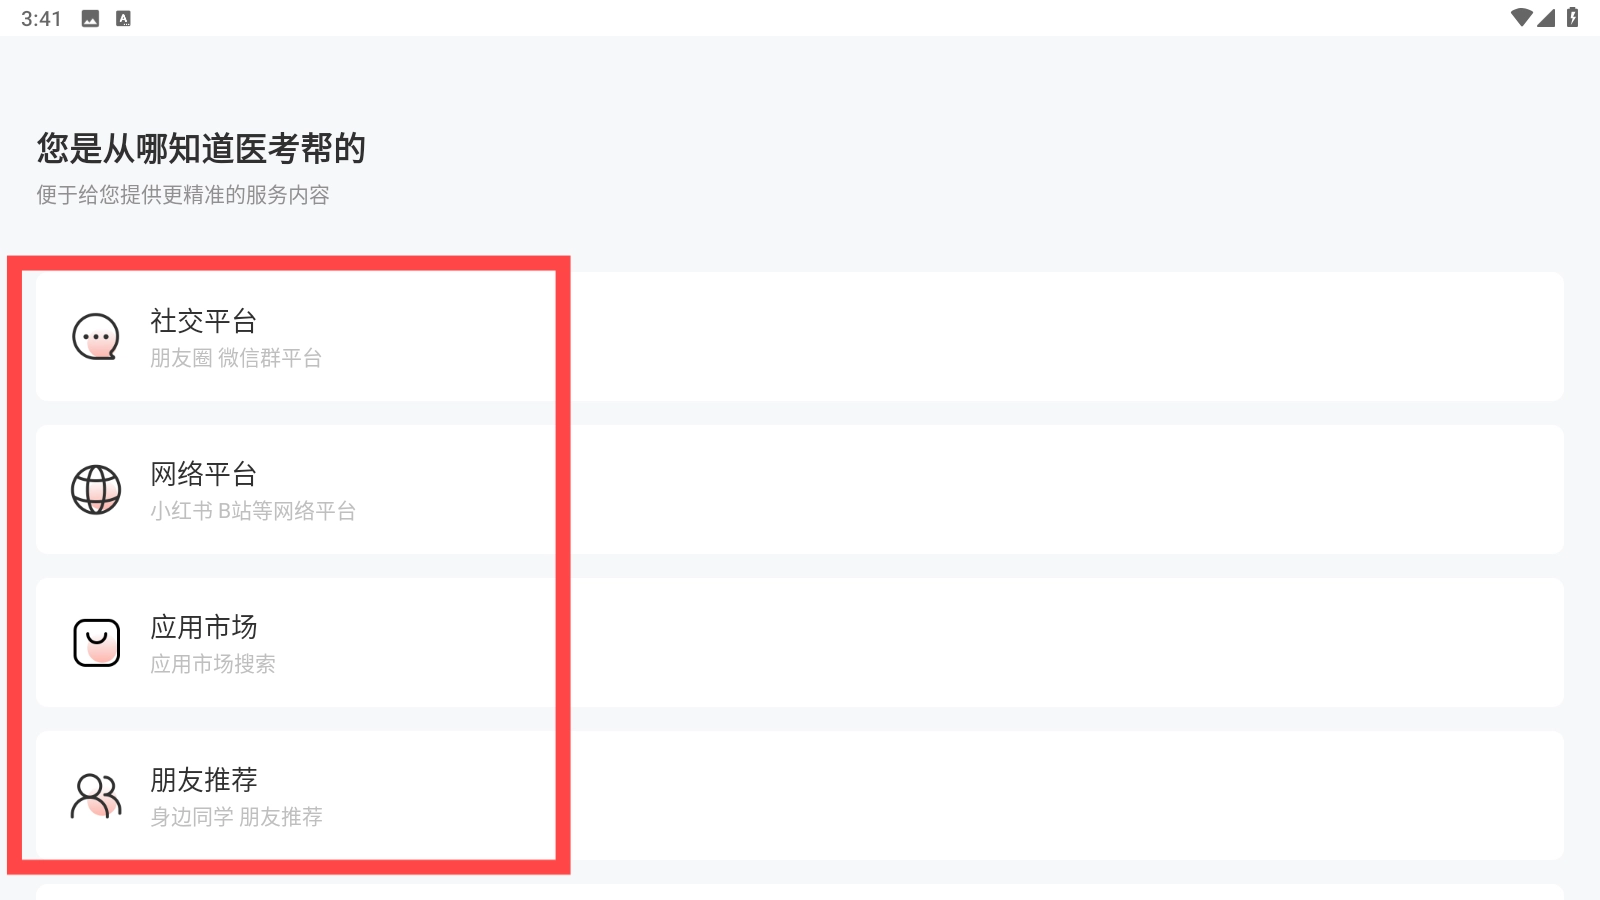Click the 3:41 clock in status bar
1600x900 pixels.
coord(41,19)
